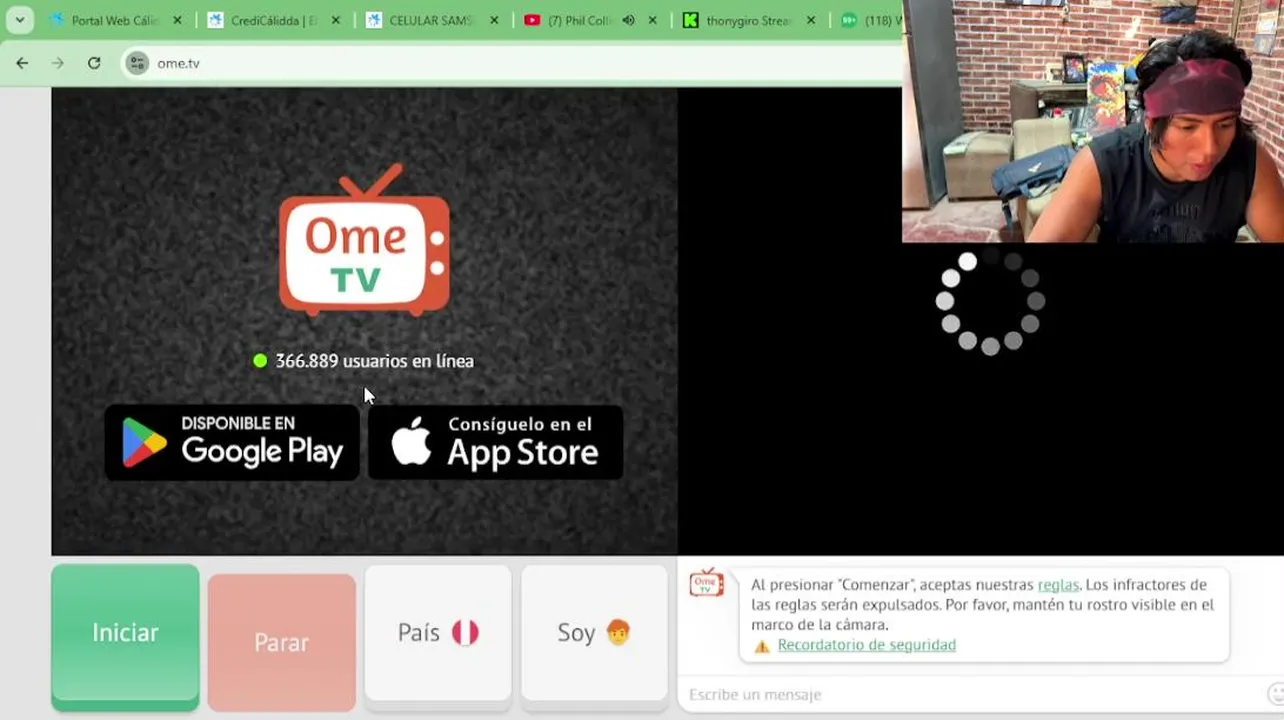Mute the YouTube tab audio icon
The height and width of the screenshot is (720, 1284).
pyautogui.click(x=628, y=20)
